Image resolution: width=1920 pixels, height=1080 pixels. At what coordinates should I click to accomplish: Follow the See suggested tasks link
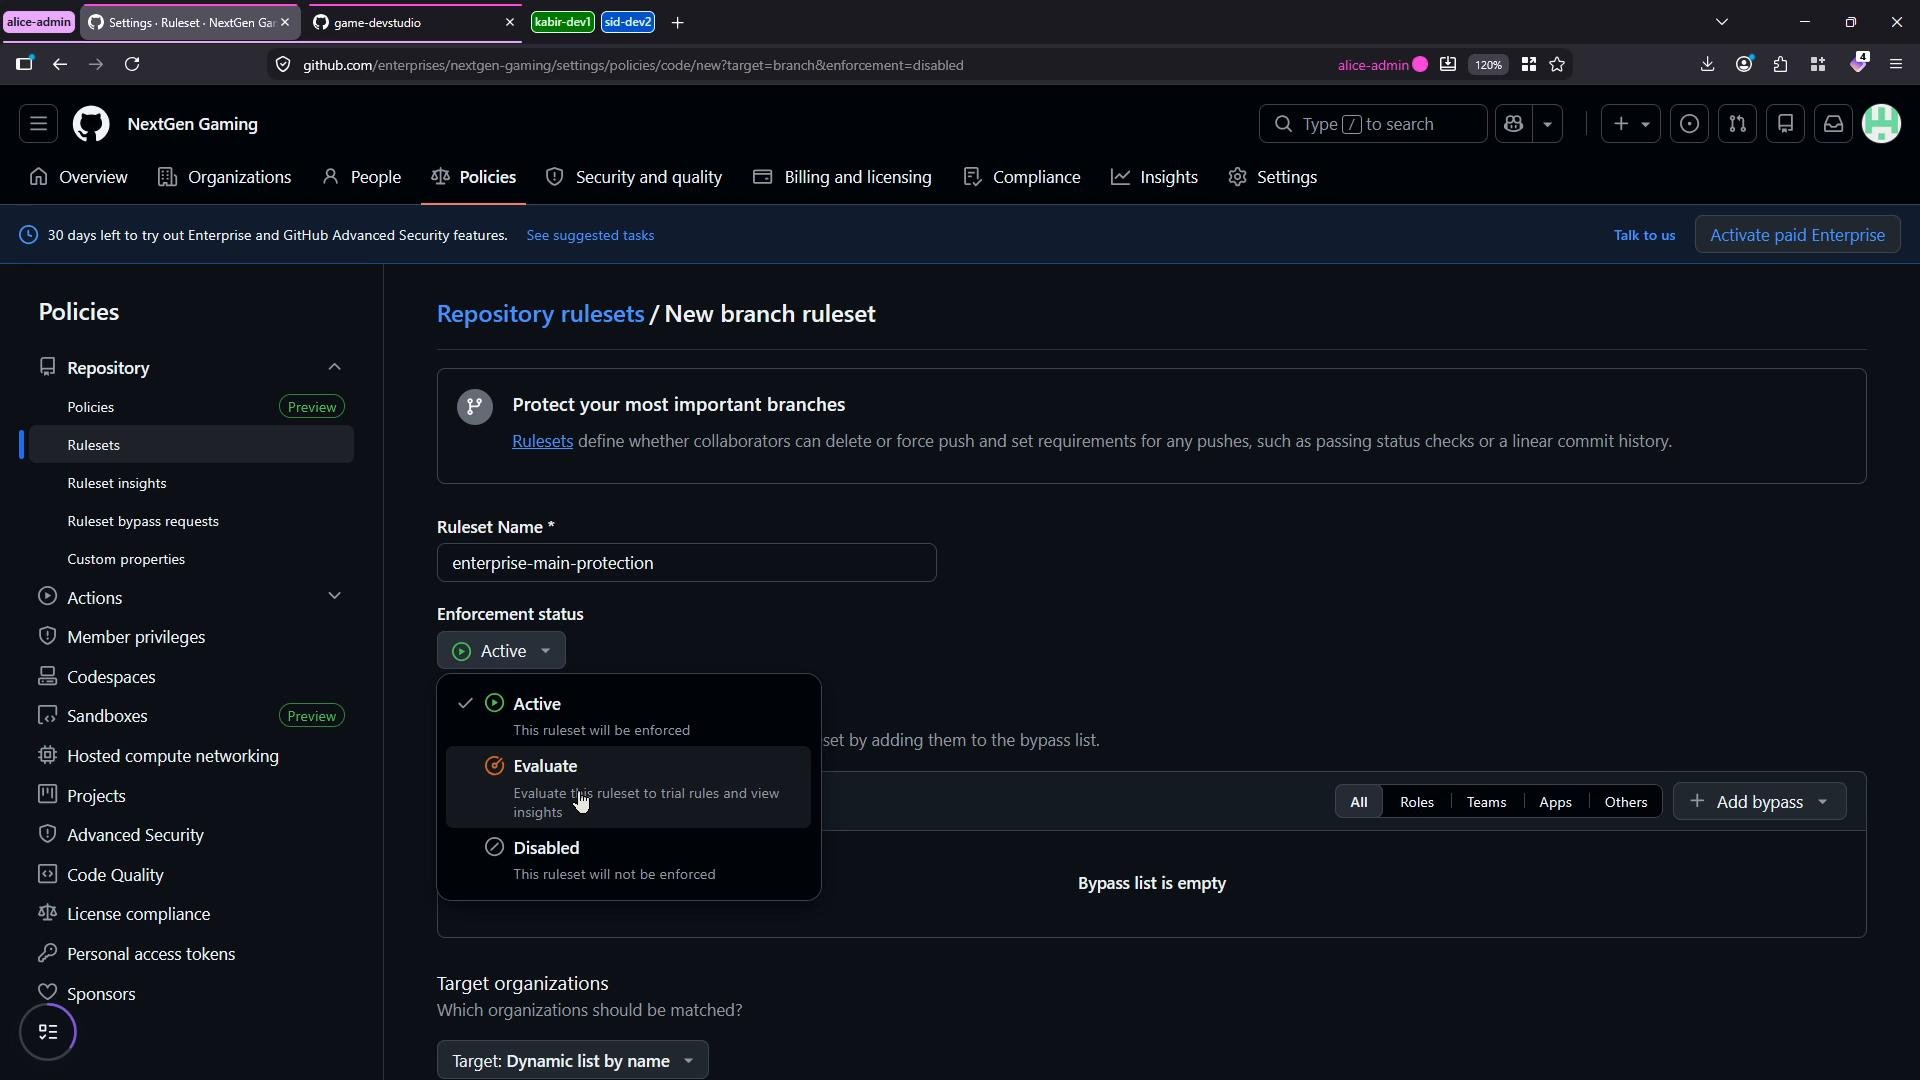pos(590,235)
